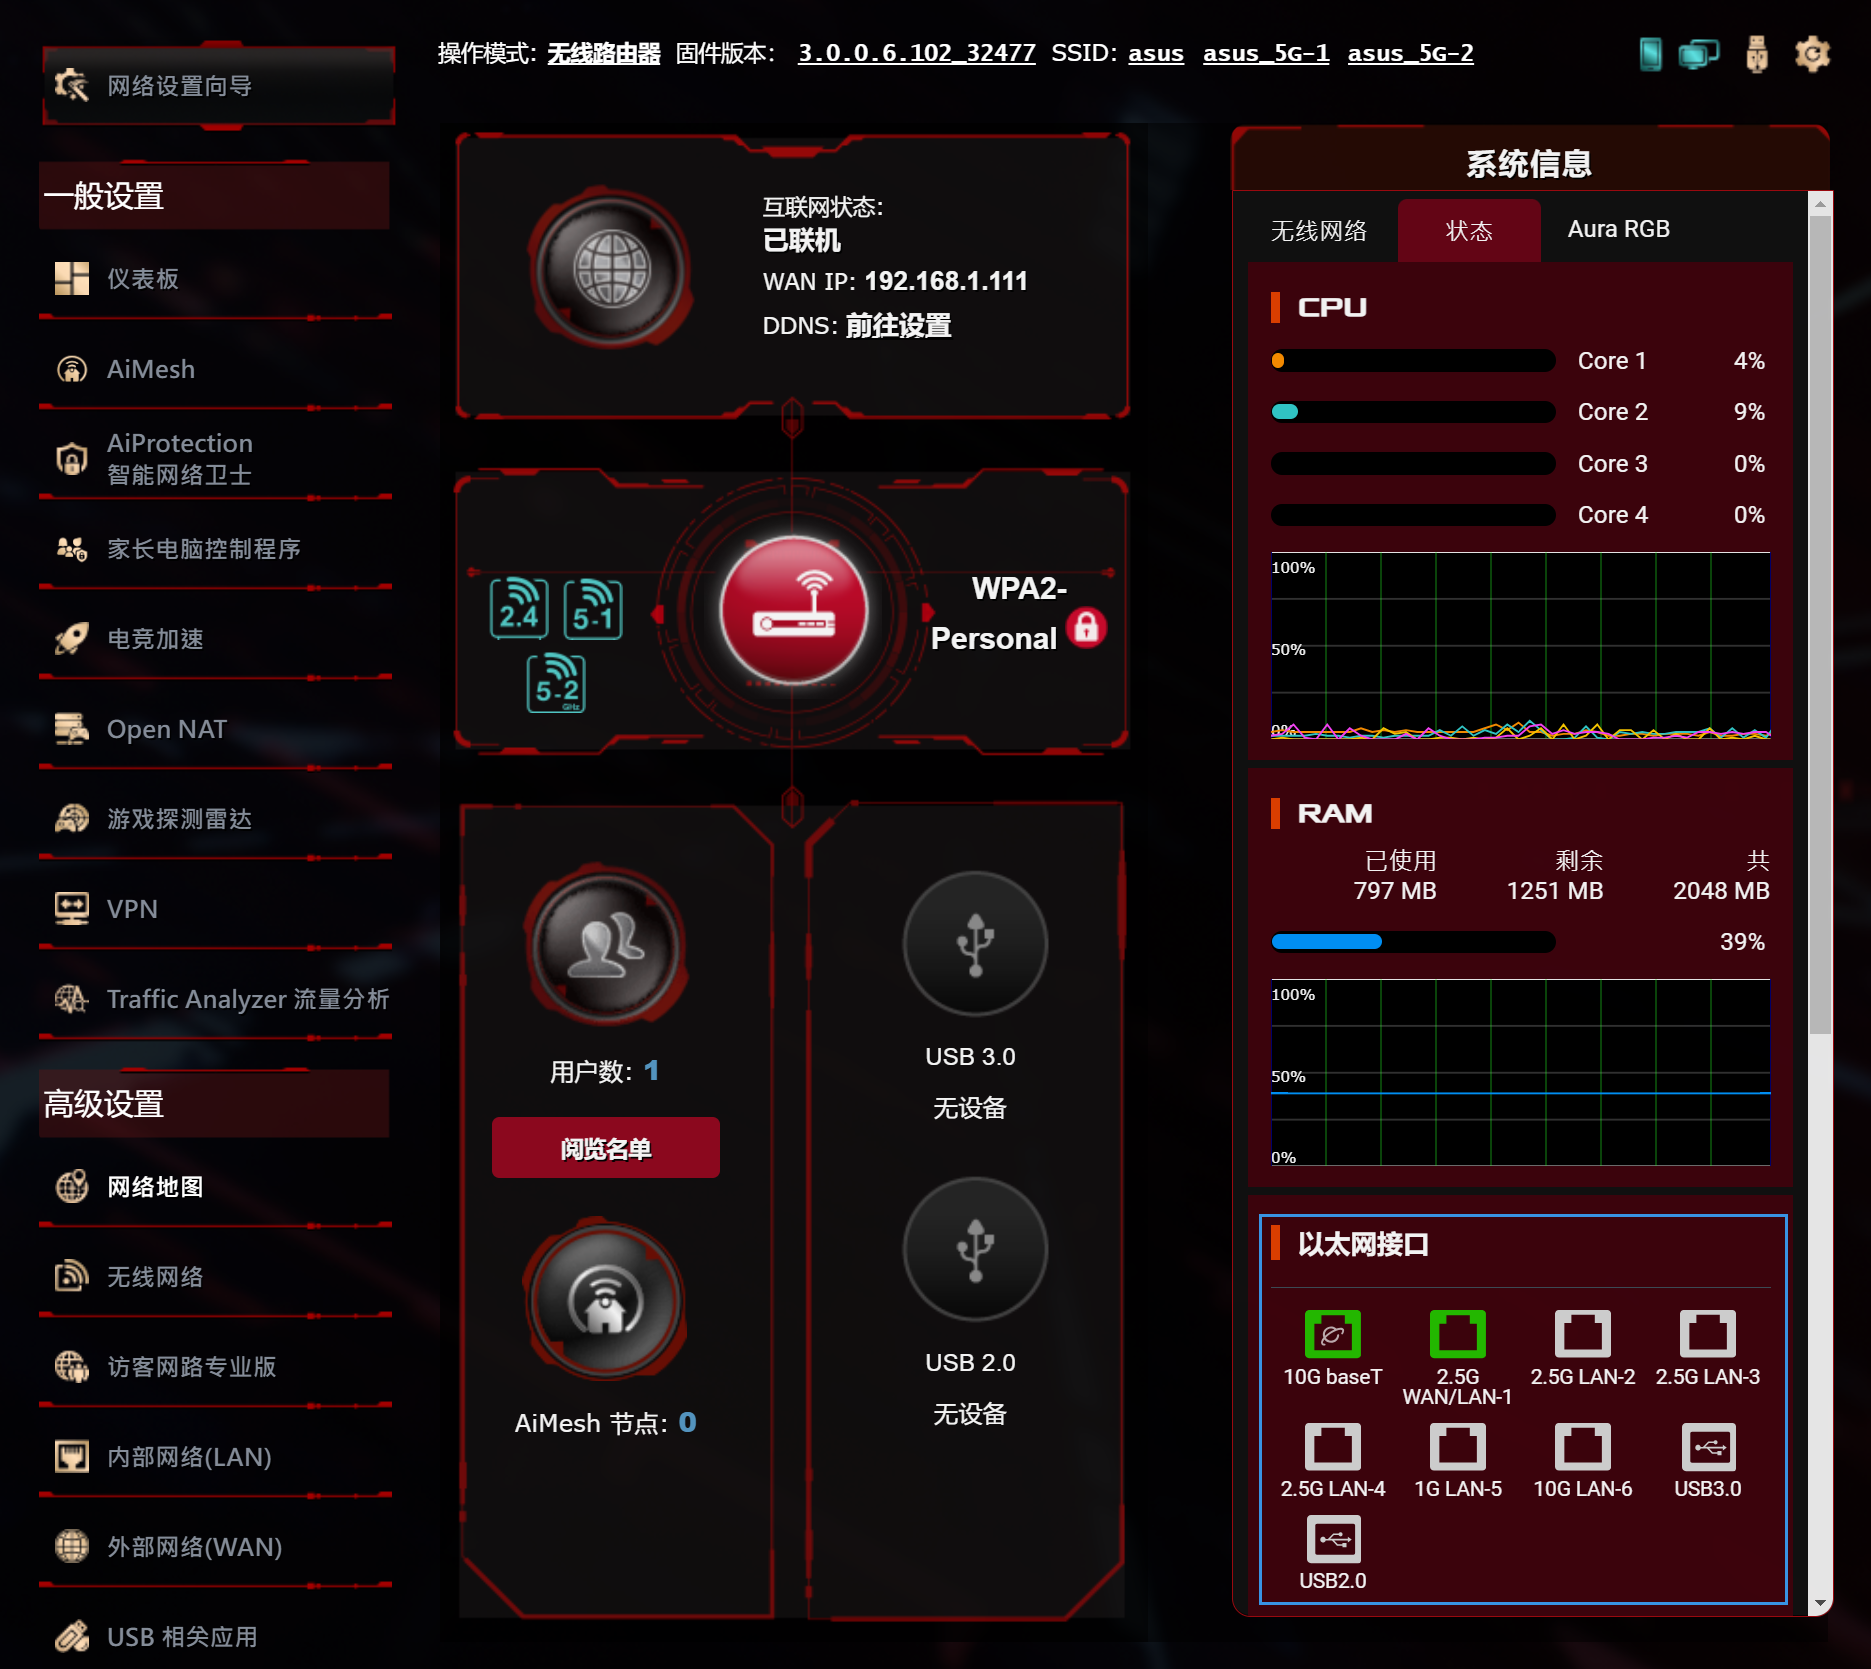Open AiProtection 智能网络卫士
This screenshot has width=1871, height=1669.
(215, 459)
